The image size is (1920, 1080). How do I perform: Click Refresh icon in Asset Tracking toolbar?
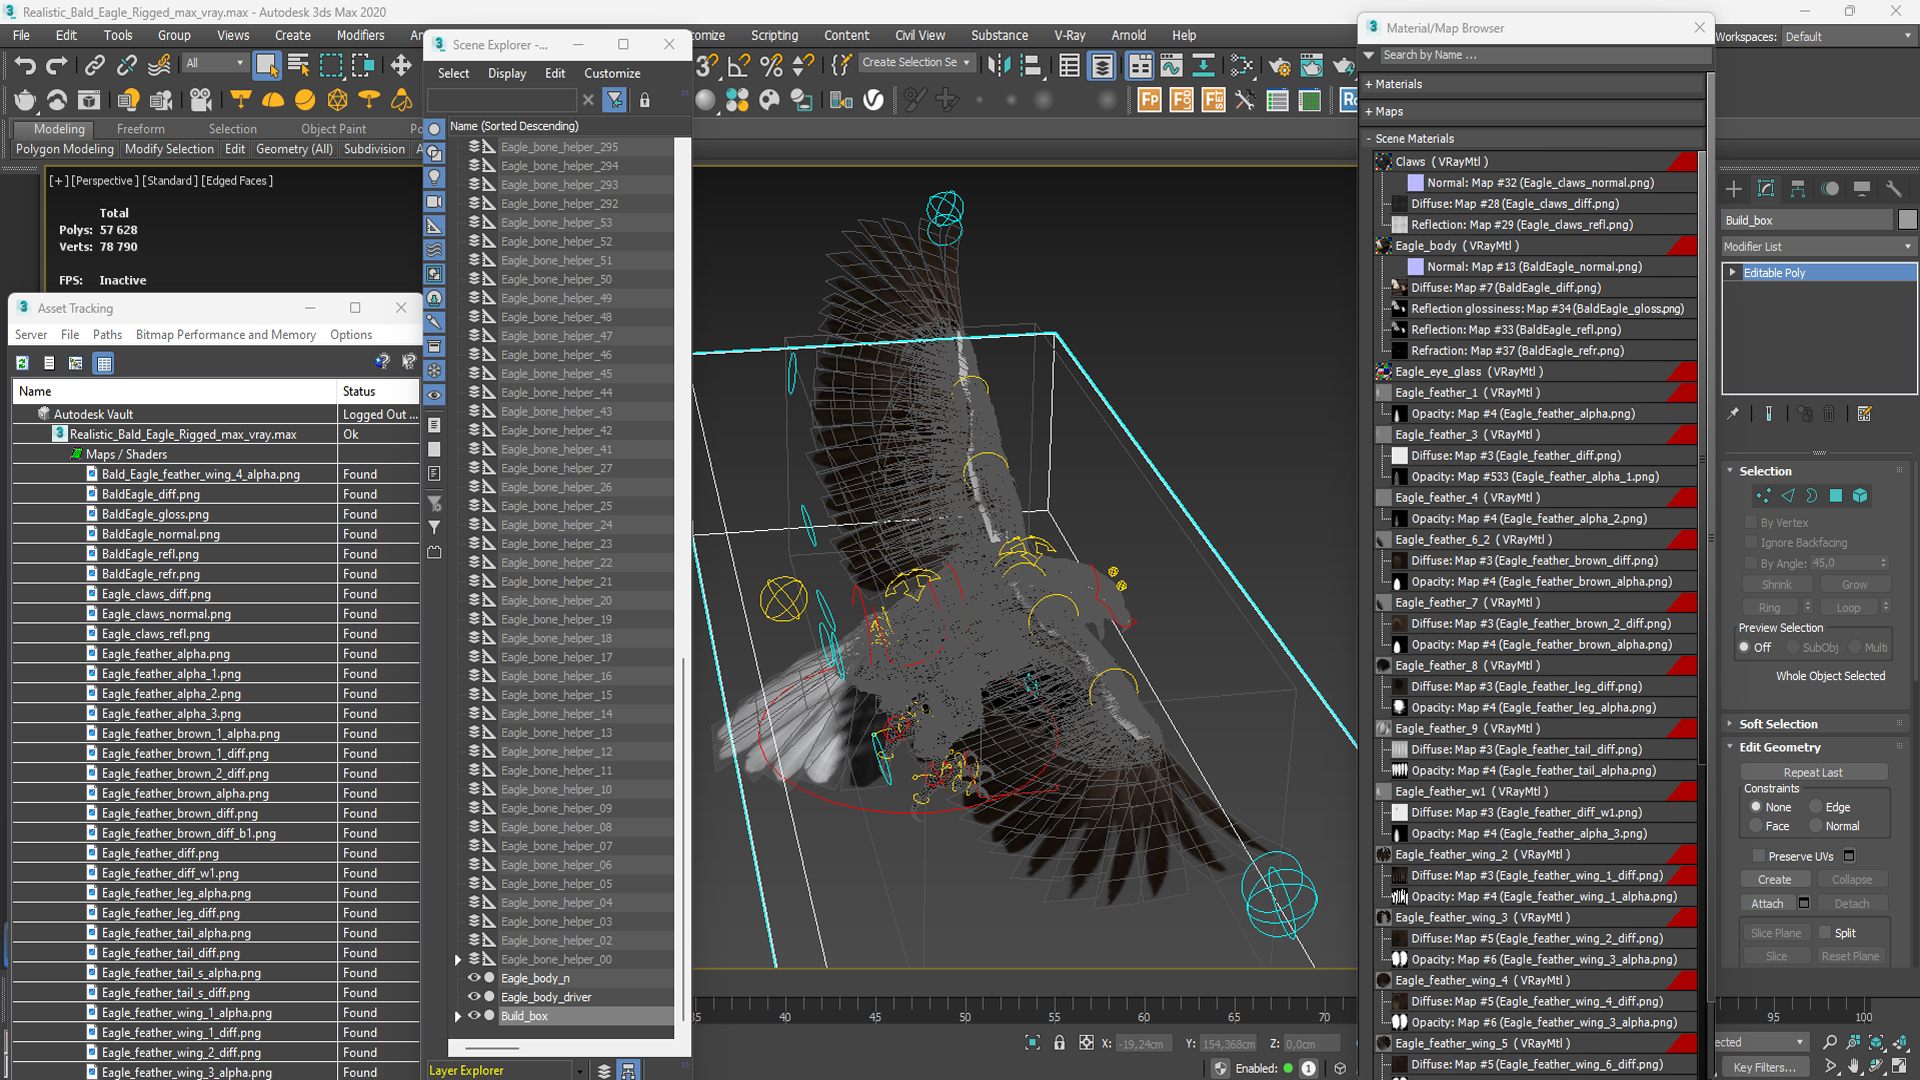(22, 363)
